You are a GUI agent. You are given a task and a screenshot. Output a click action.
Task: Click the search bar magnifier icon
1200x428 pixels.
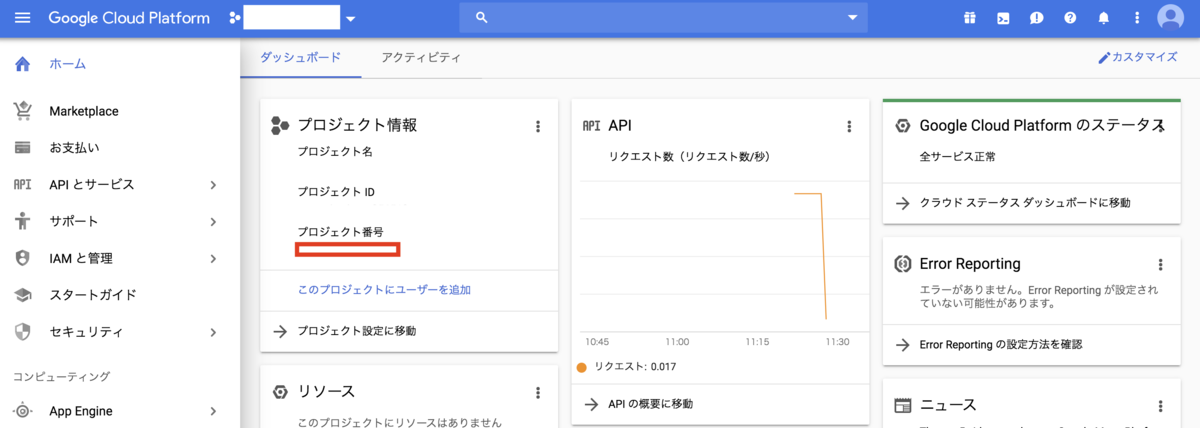click(481, 18)
